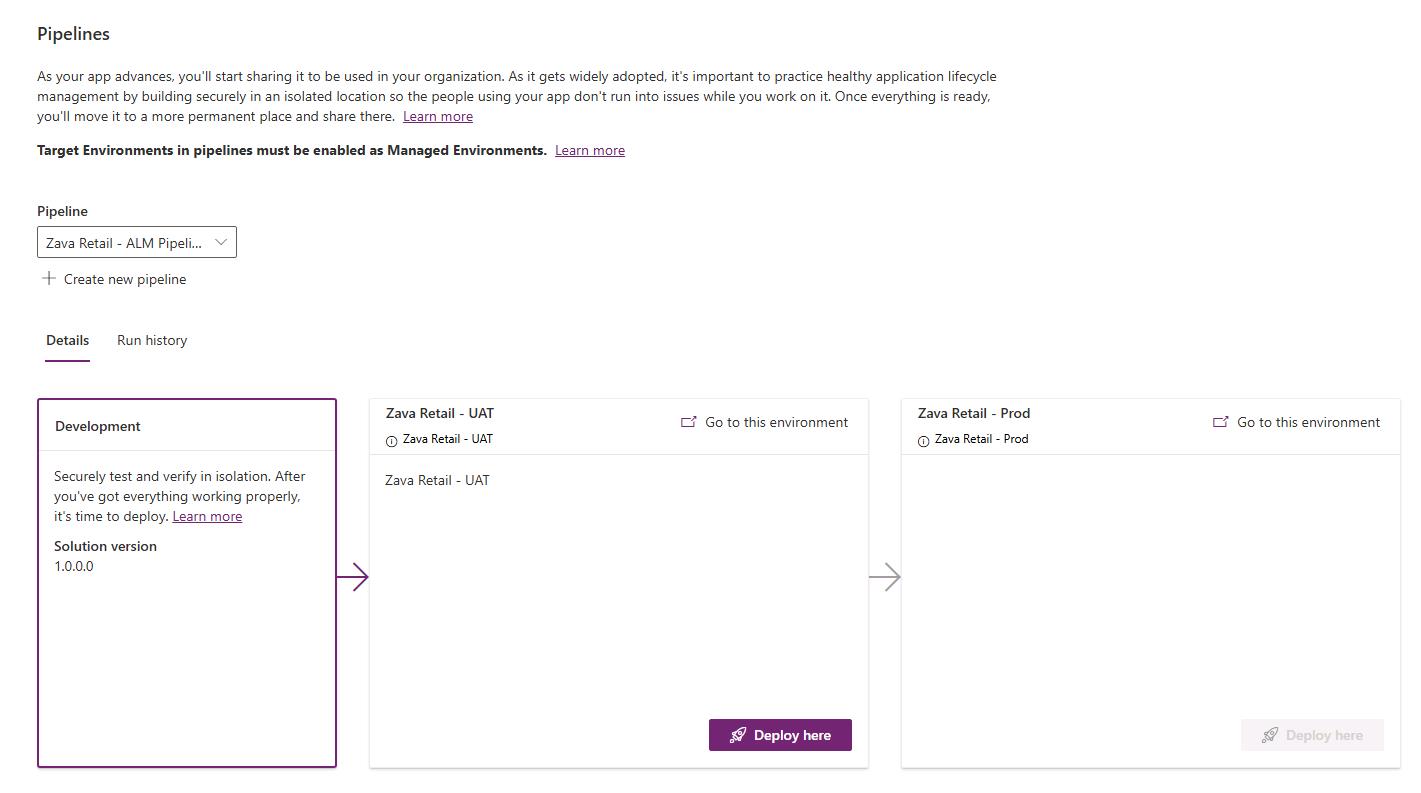Click the rocket icon on UAT Deploy here

738,735
